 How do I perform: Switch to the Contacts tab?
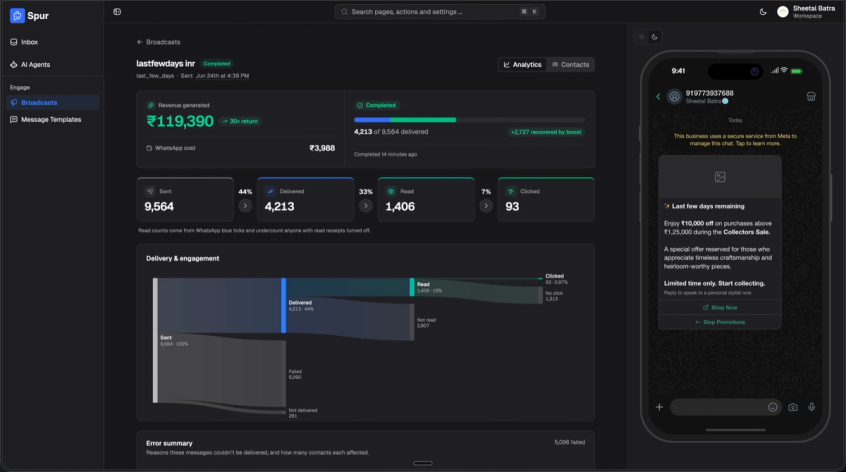coord(570,65)
